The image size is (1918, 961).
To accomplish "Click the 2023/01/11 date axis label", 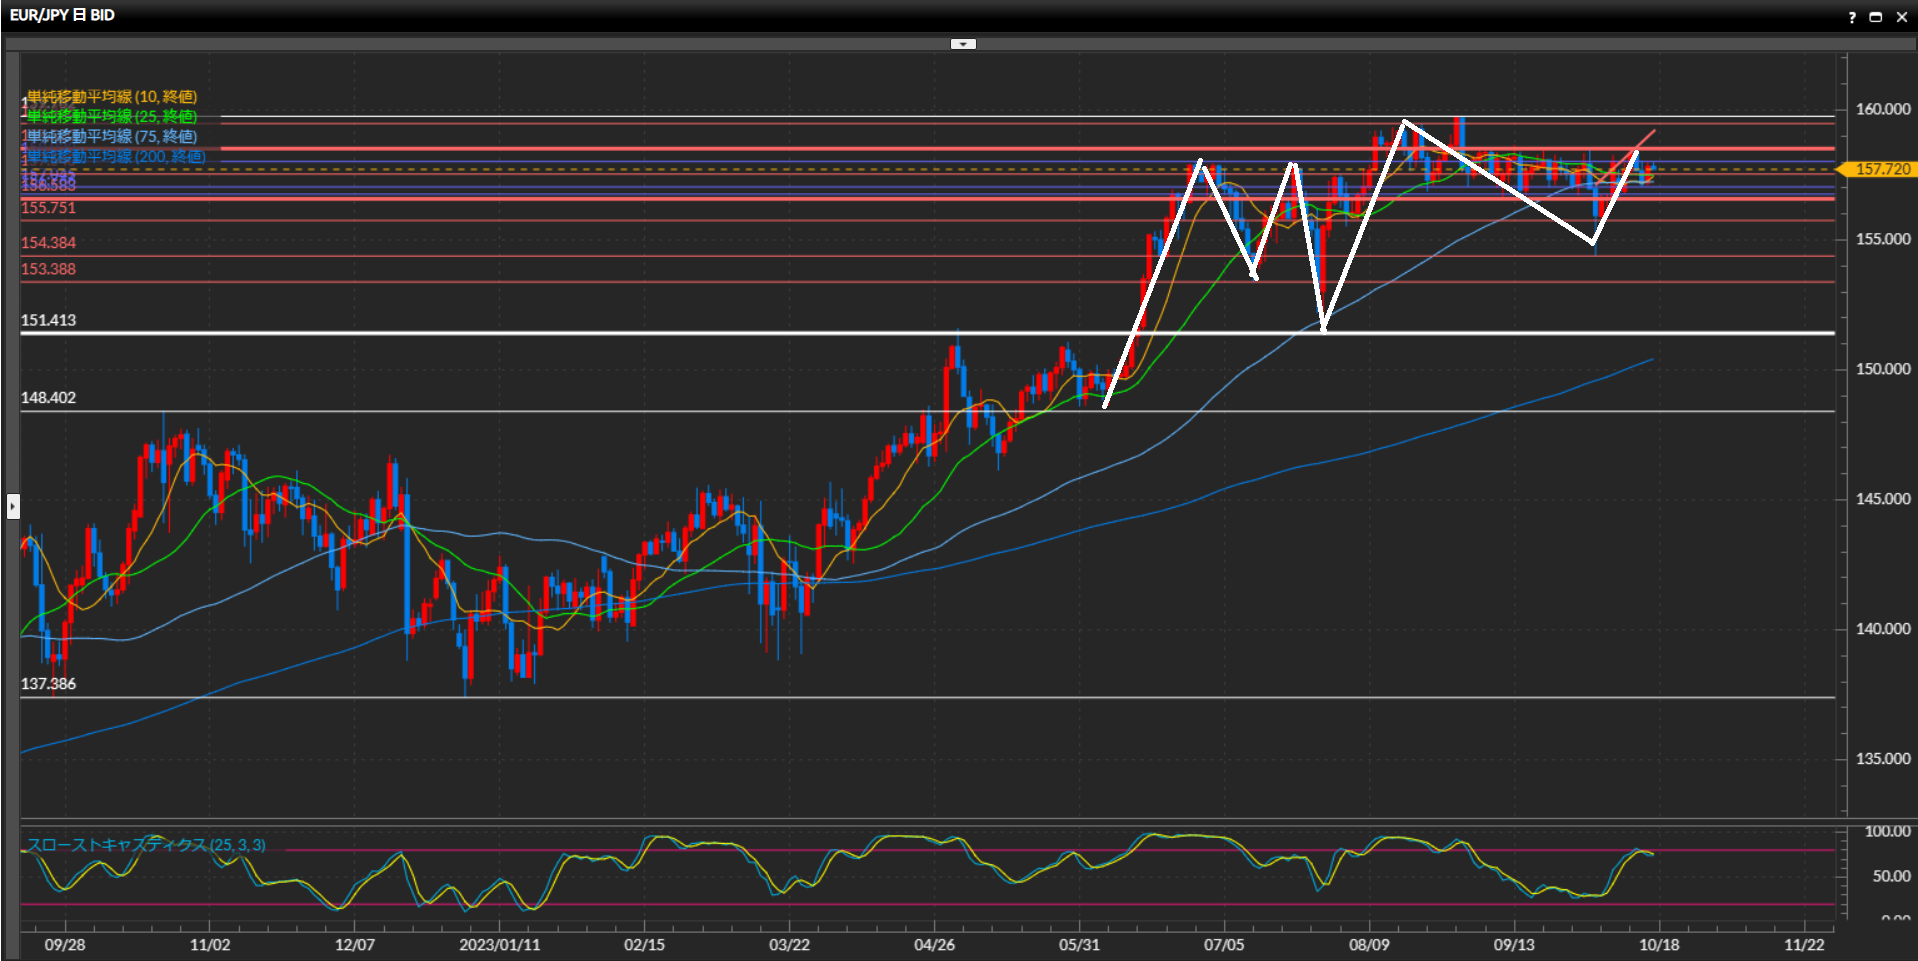I will point(499,945).
